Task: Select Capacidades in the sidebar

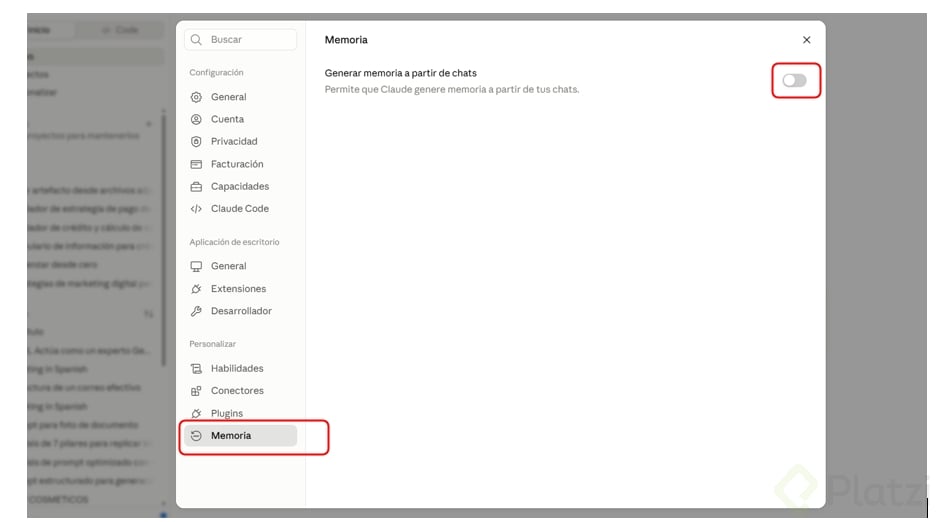Action: 240,186
